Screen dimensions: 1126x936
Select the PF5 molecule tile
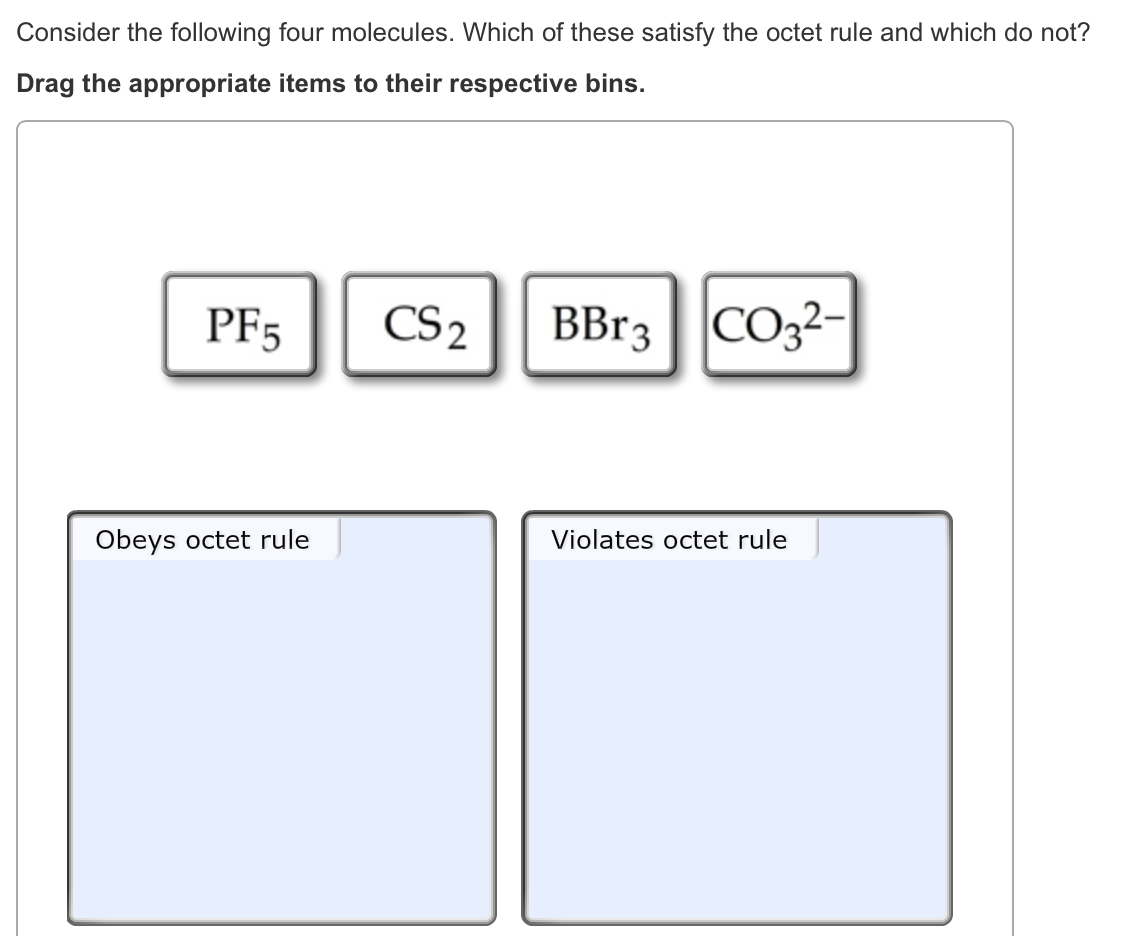click(x=240, y=324)
